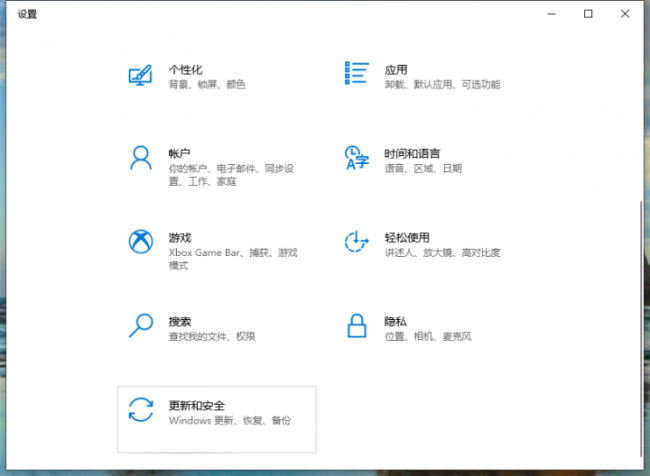650x476 pixels.
Task: Click the 帐户 title text
Action: 179,153
